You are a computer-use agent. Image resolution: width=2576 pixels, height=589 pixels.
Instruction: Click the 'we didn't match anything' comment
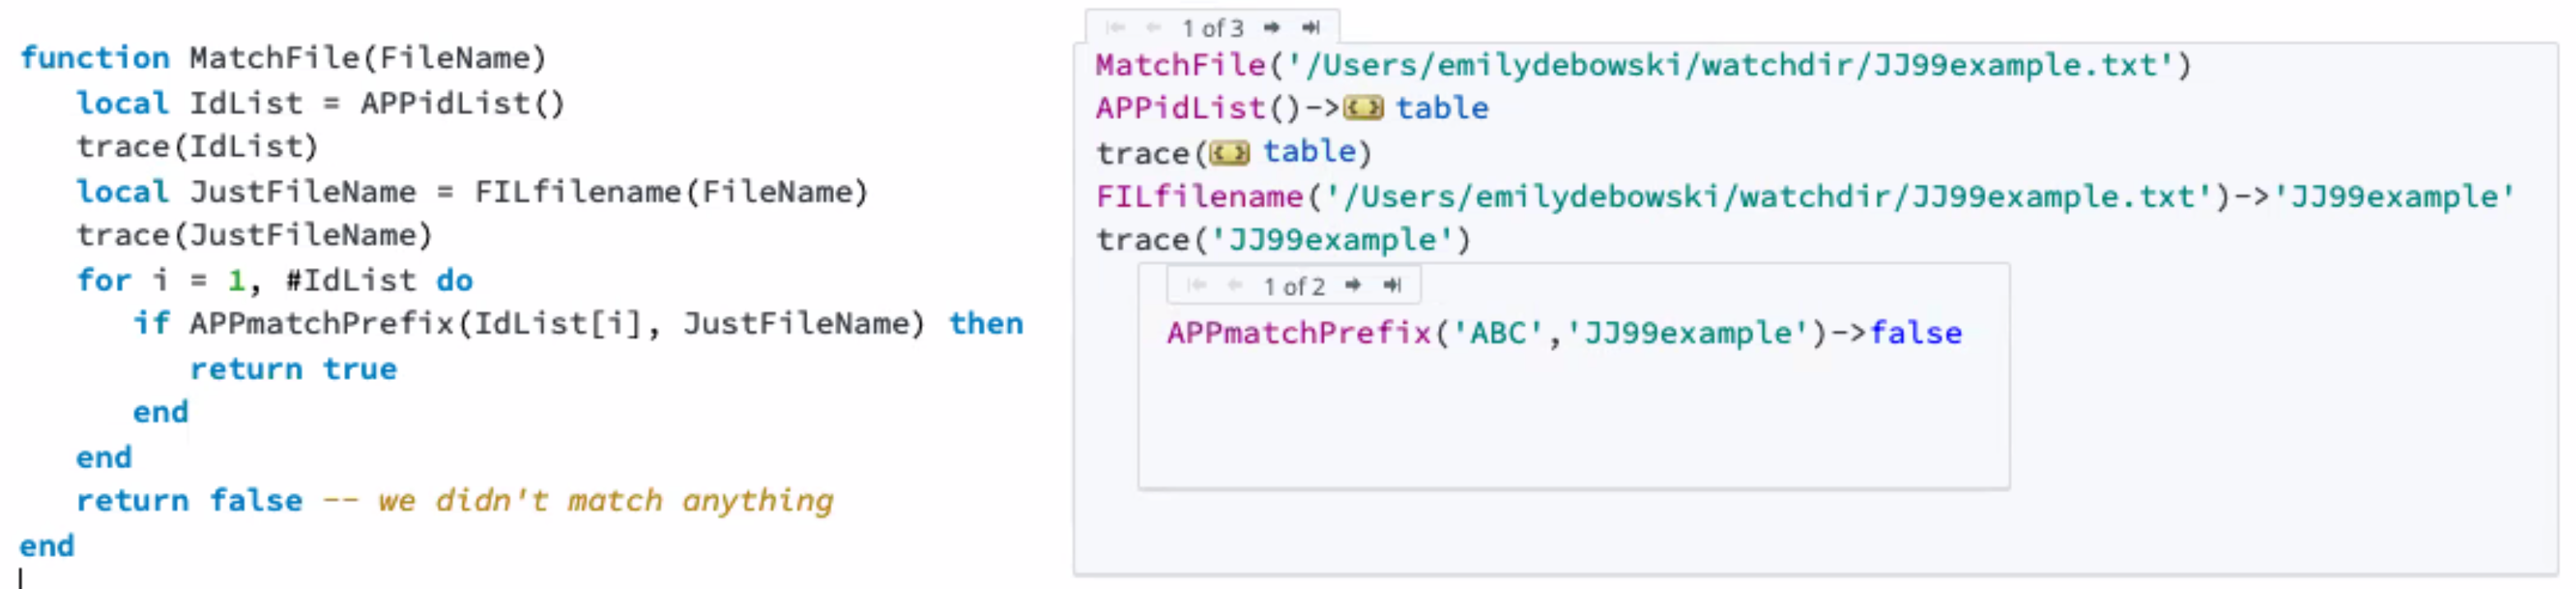[604, 500]
